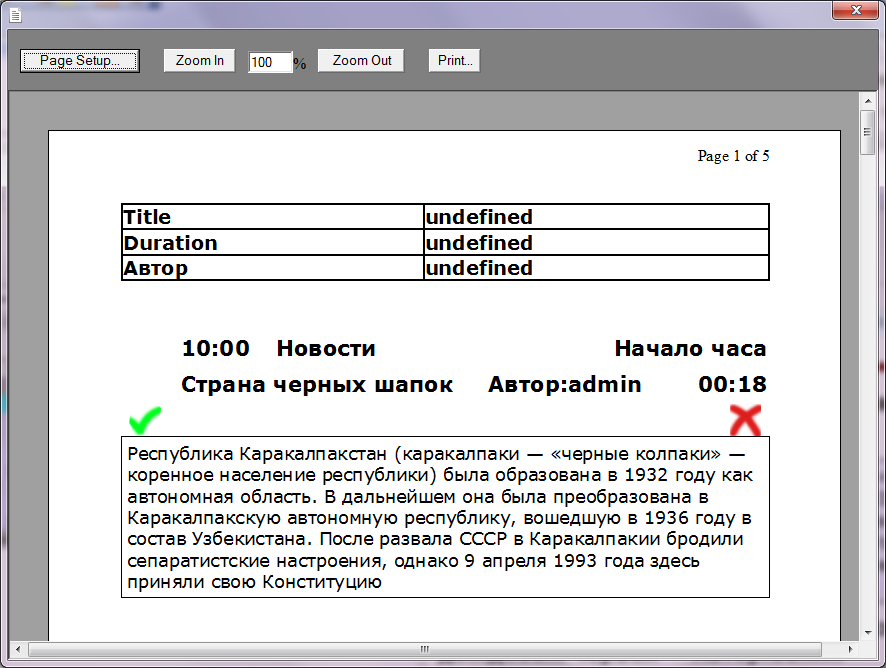Screen dimensions: 886x668
Task: Click the vertical scrollbar thumb
Action: click(x=867, y=132)
